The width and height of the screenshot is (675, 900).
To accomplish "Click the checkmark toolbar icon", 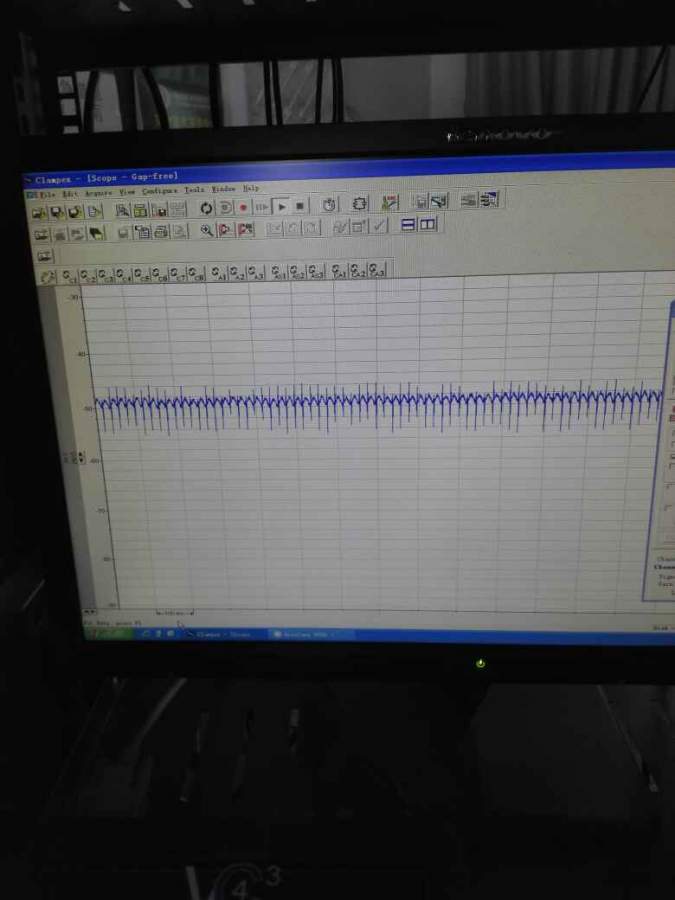I will tap(378, 226).
